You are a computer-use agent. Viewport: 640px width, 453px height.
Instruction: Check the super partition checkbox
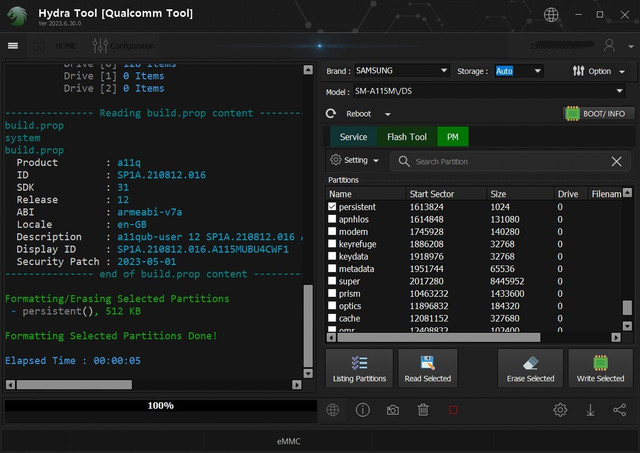point(332,281)
